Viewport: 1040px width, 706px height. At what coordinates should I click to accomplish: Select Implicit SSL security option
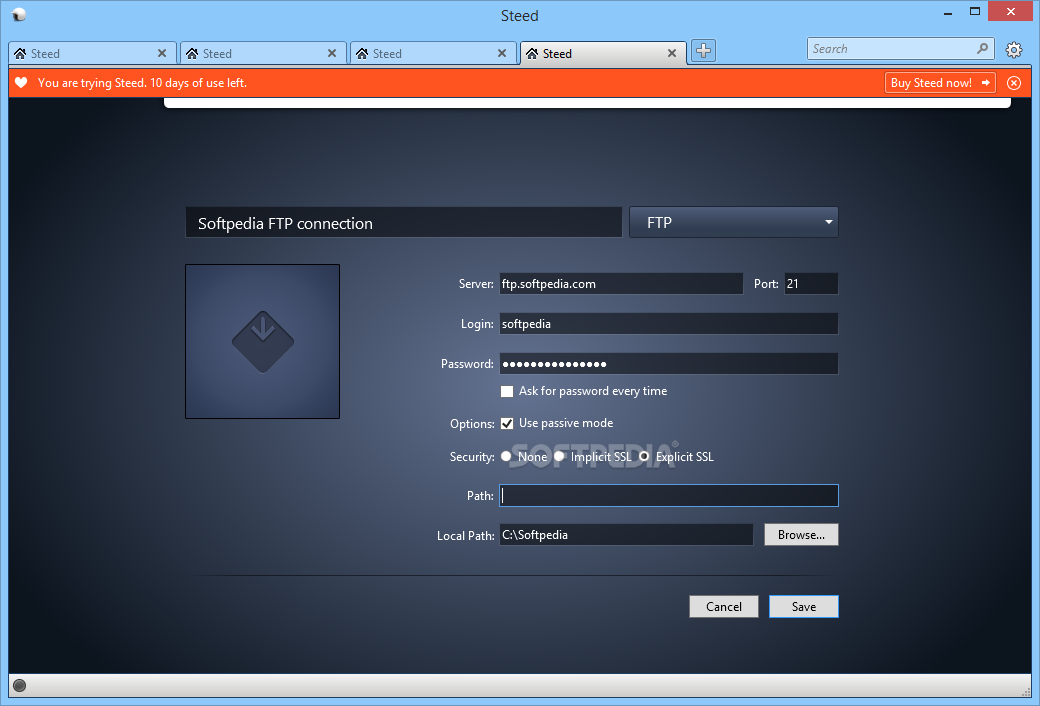[x=559, y=457]
